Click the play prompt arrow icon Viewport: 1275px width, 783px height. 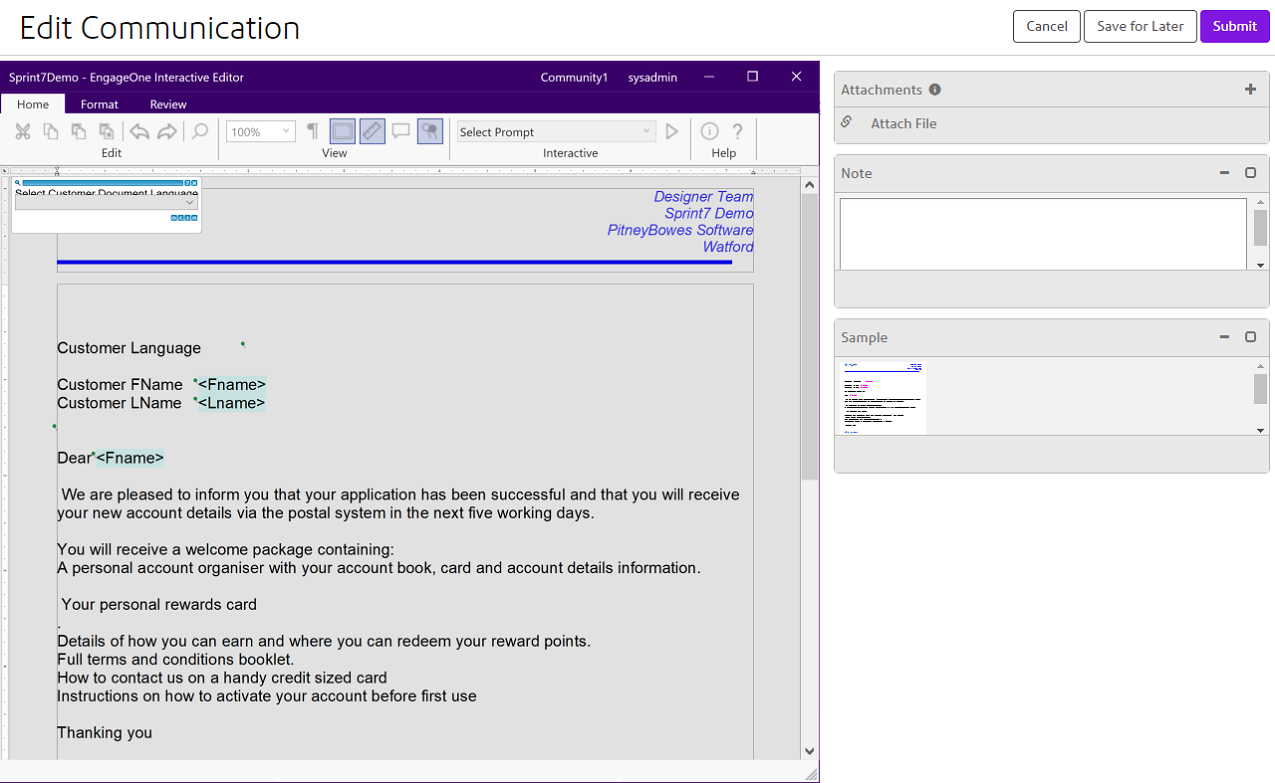coord(673,131)
